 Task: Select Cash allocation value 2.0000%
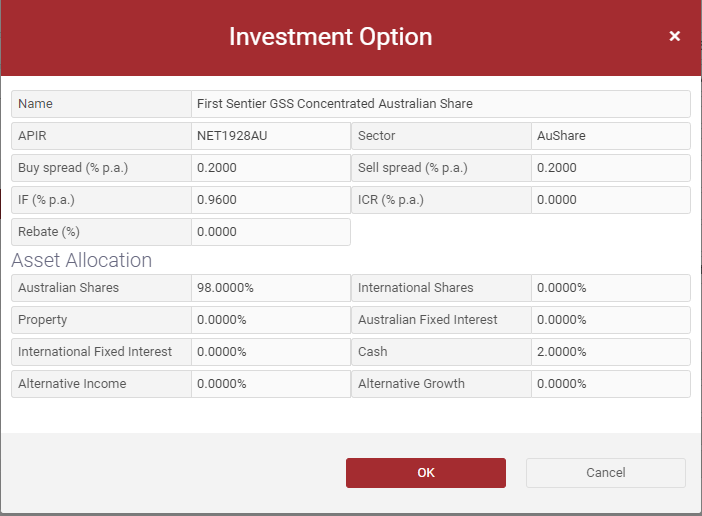pos(611,352)
